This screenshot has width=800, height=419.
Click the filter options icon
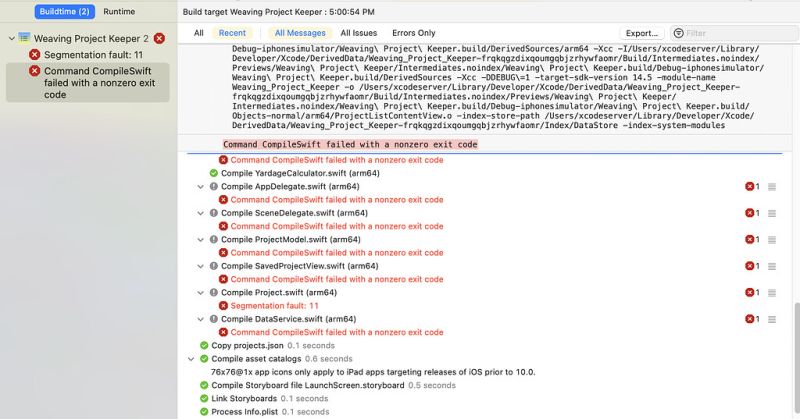[x=678, y=33]
